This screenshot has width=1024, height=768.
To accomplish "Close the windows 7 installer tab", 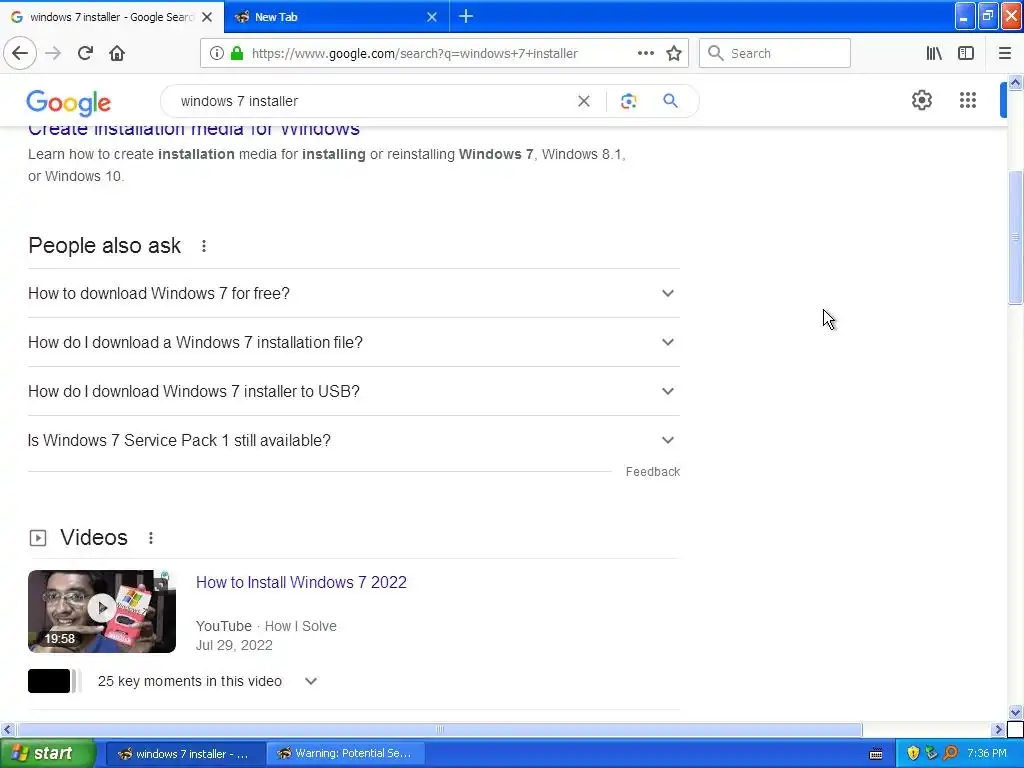I will [x=207, y=17].
